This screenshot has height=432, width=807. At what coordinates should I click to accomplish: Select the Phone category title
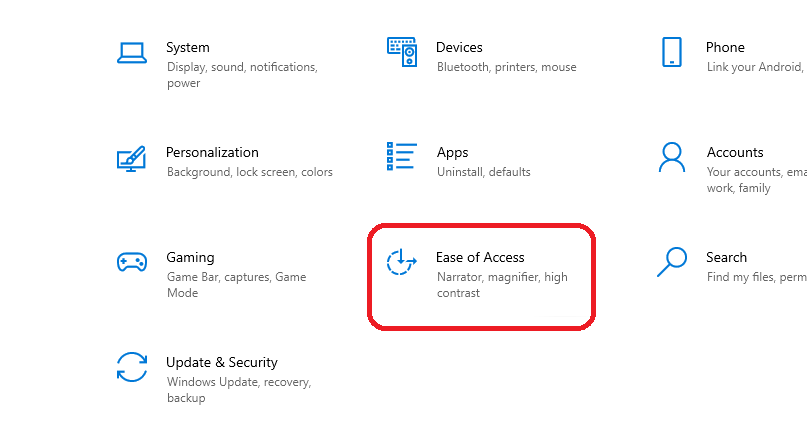coord(725,47)
